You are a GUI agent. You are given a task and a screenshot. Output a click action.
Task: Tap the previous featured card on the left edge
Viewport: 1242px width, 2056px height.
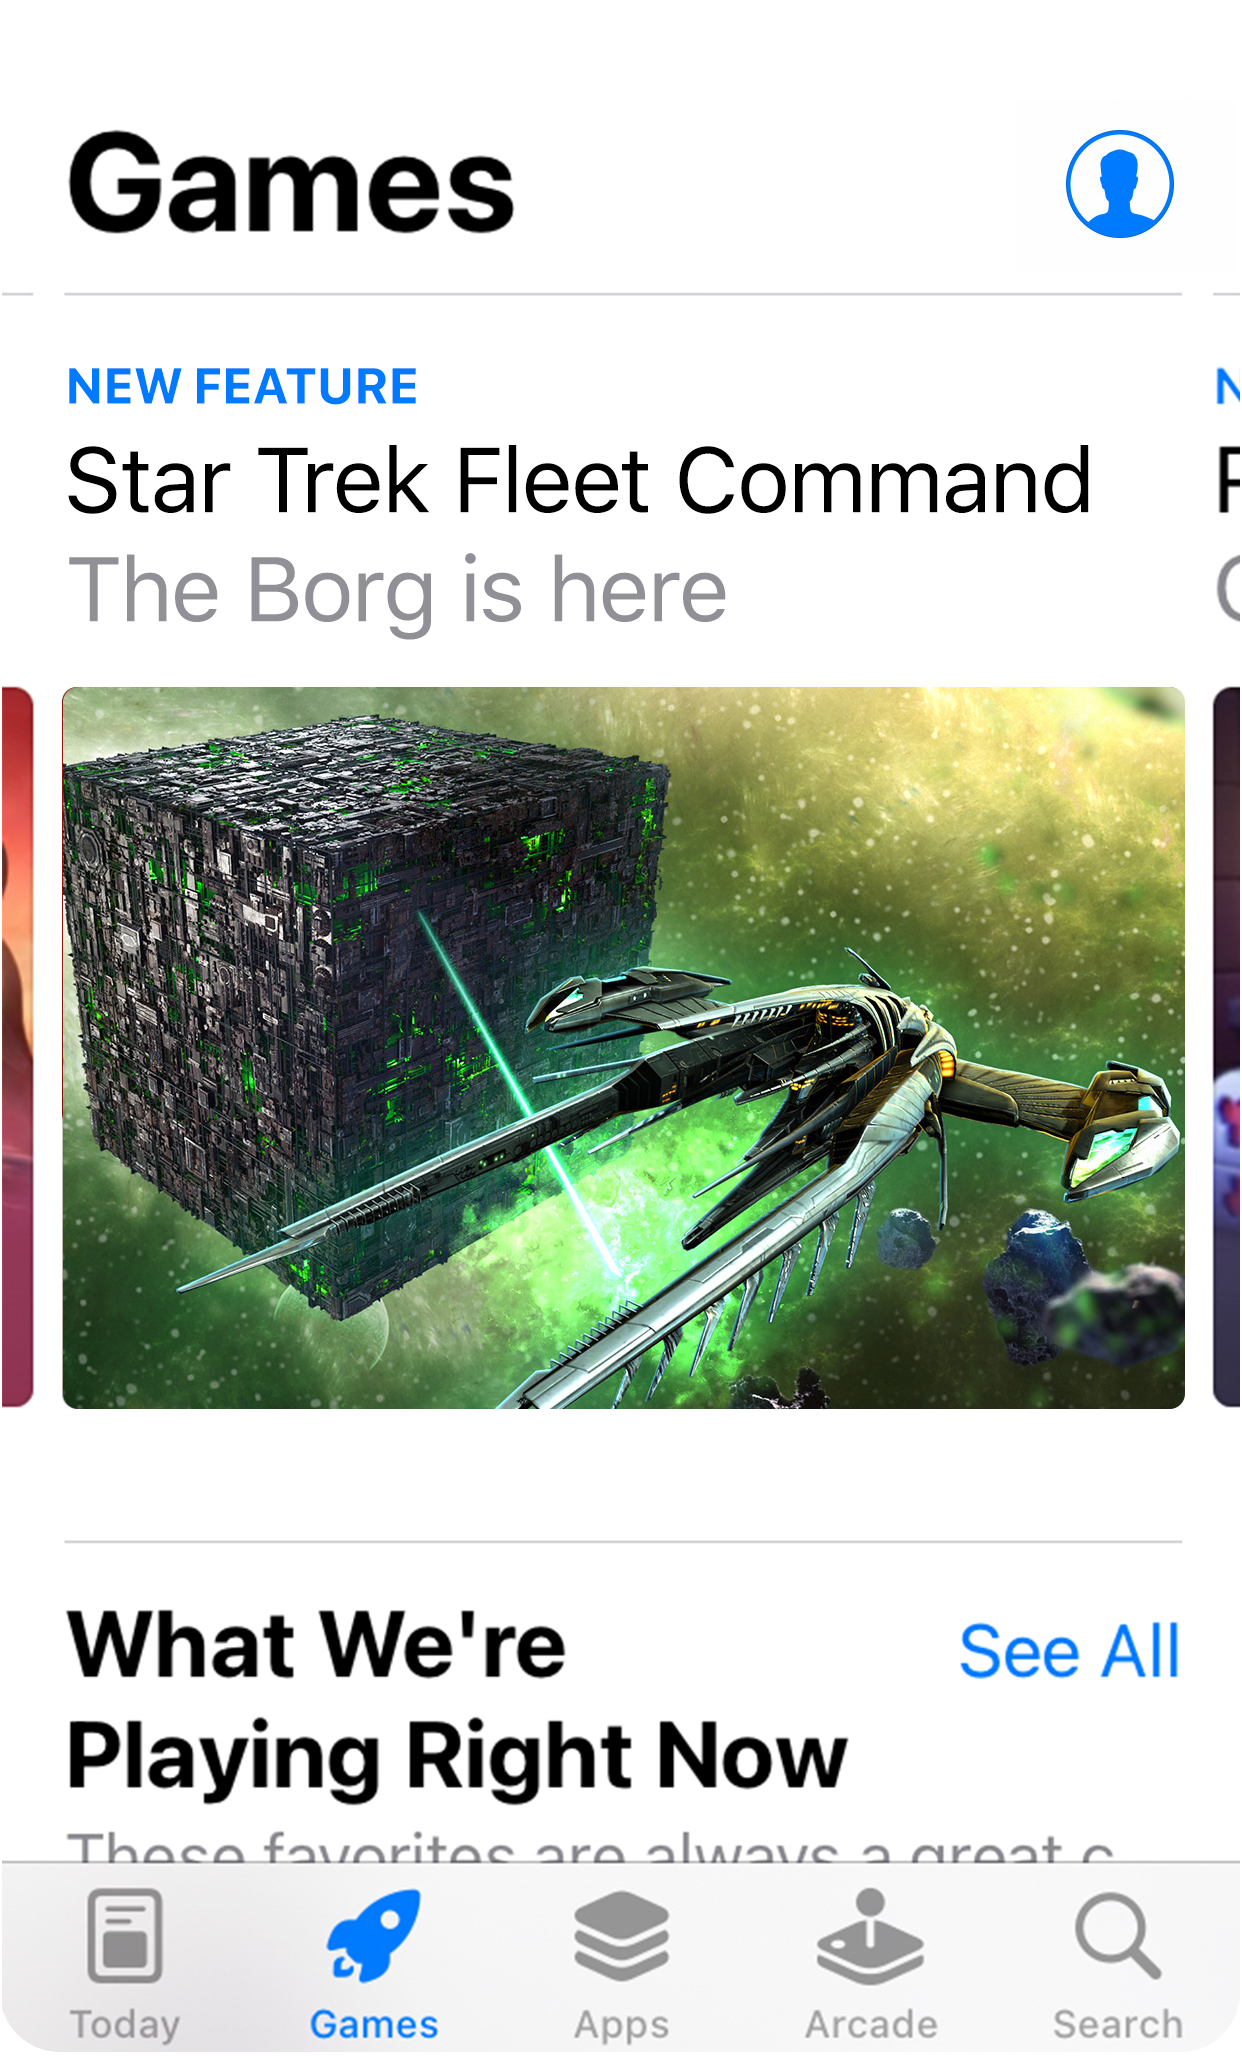pyautogui.click(x=17, y=1048)
